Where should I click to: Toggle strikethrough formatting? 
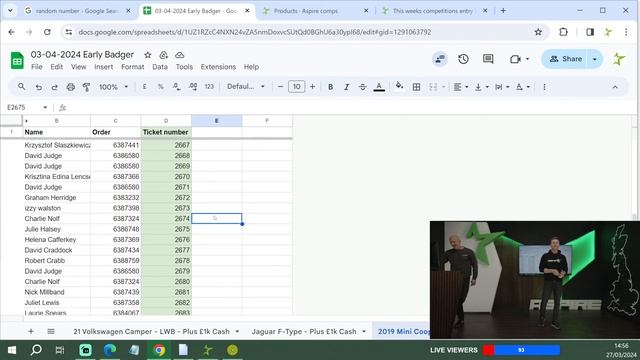point(362,87)
